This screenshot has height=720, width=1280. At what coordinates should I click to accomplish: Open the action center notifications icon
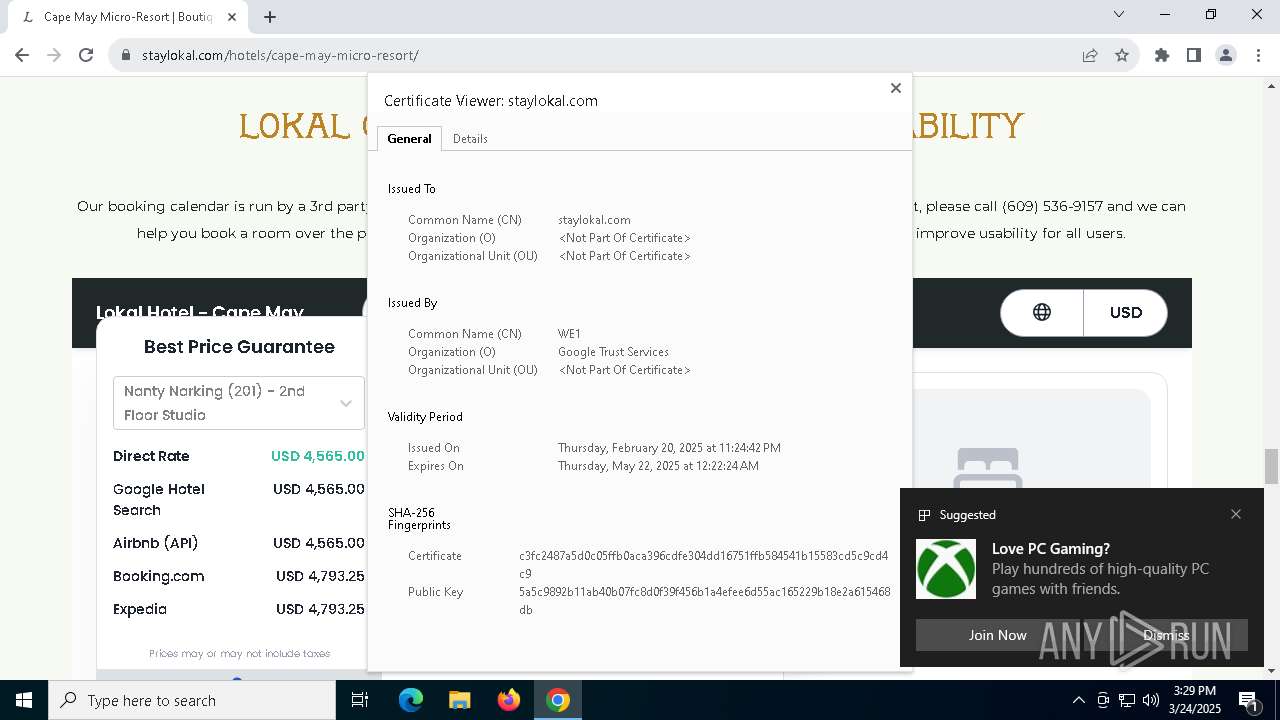1248,701
